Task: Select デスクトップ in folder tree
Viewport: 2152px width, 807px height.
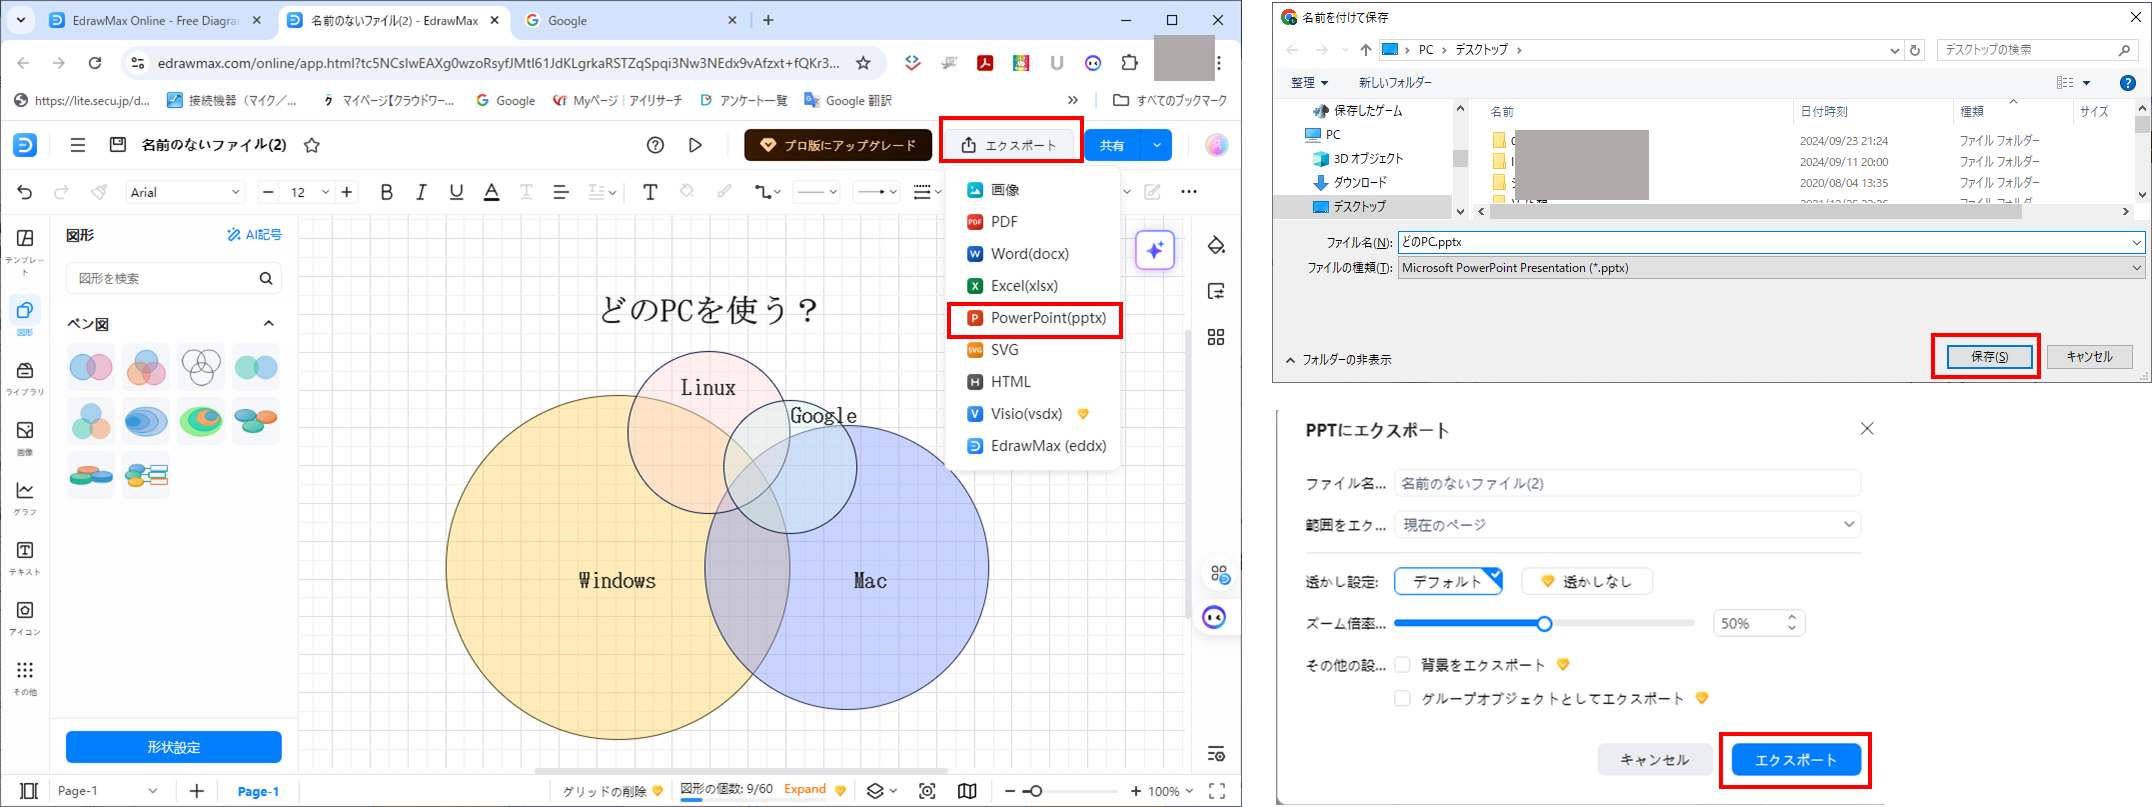Action: click(1359, 206)
